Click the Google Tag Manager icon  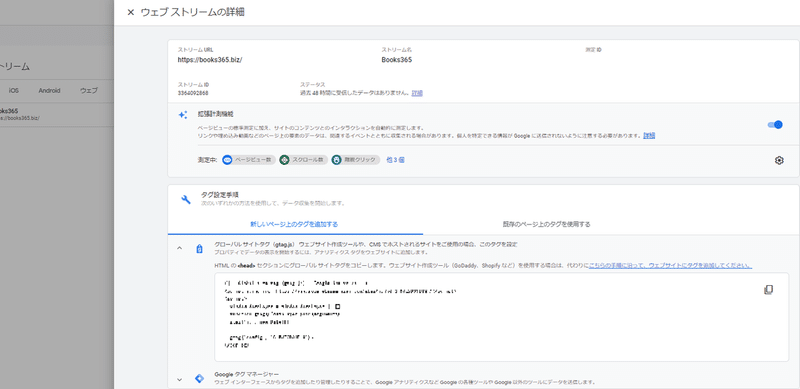click(x=199, y=378)
